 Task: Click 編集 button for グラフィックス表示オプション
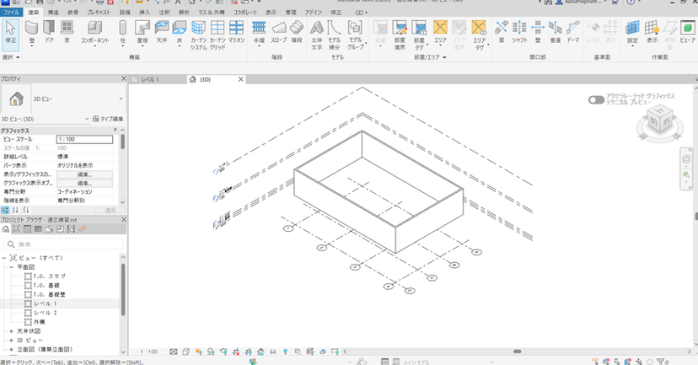(x=85, y=183)
